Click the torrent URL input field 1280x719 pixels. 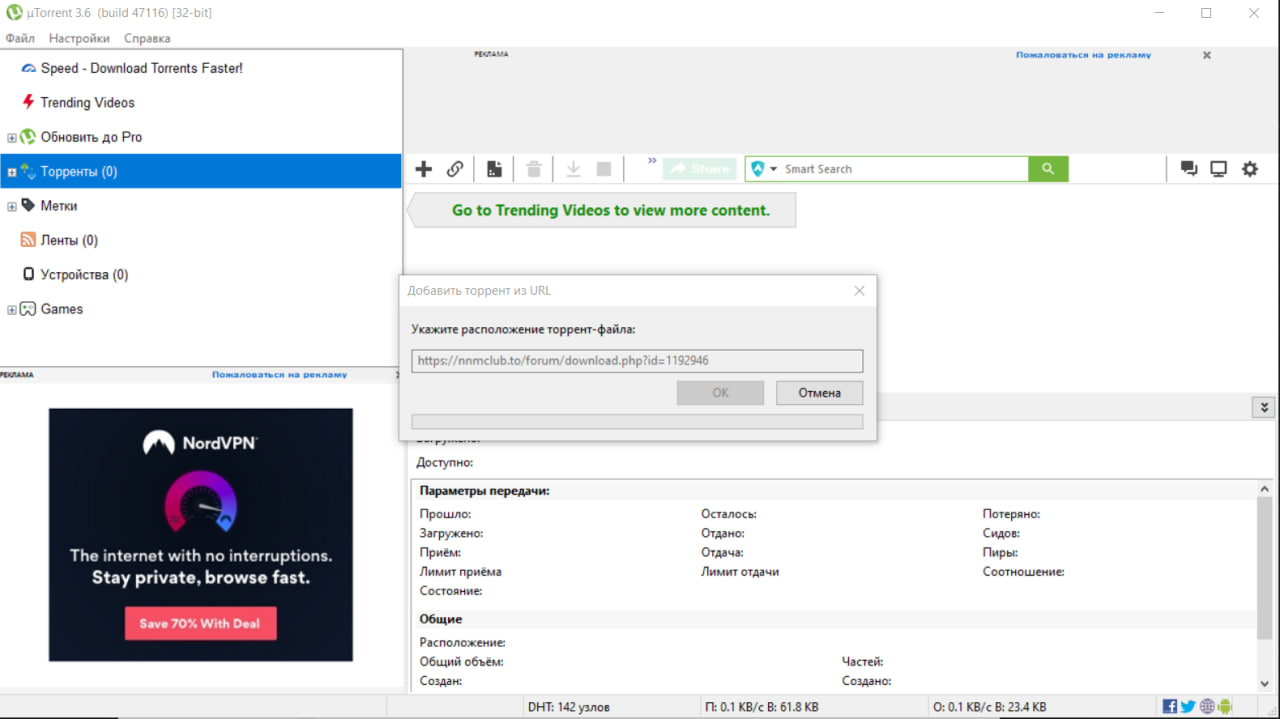[637, 360]
